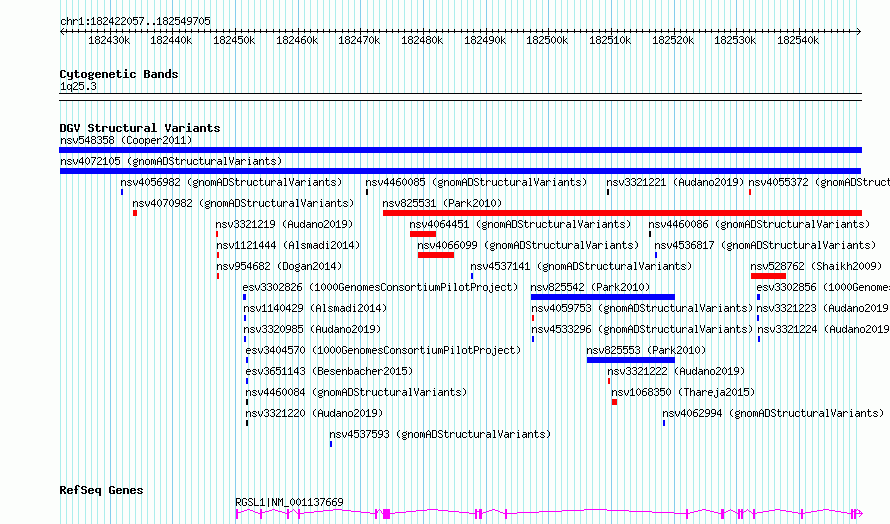Click the chr1:182422057..182549705 coordinate text
Screen dimensions: 890x524
[135, 22]
